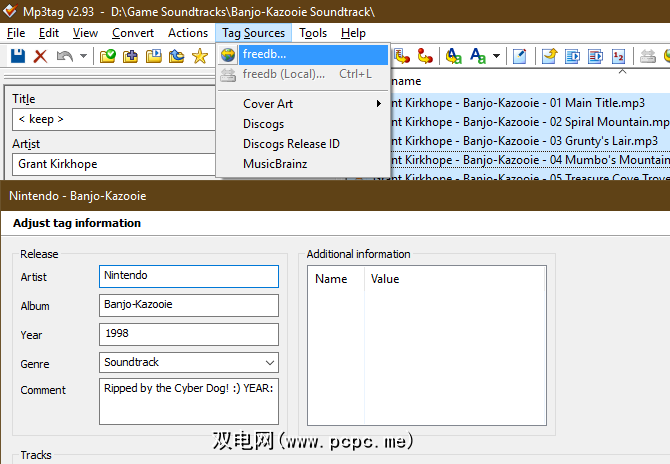Click the Album field containing Banjo-Kazooie
This screenshot has height=464, width=670.
(x=189, y=305)
